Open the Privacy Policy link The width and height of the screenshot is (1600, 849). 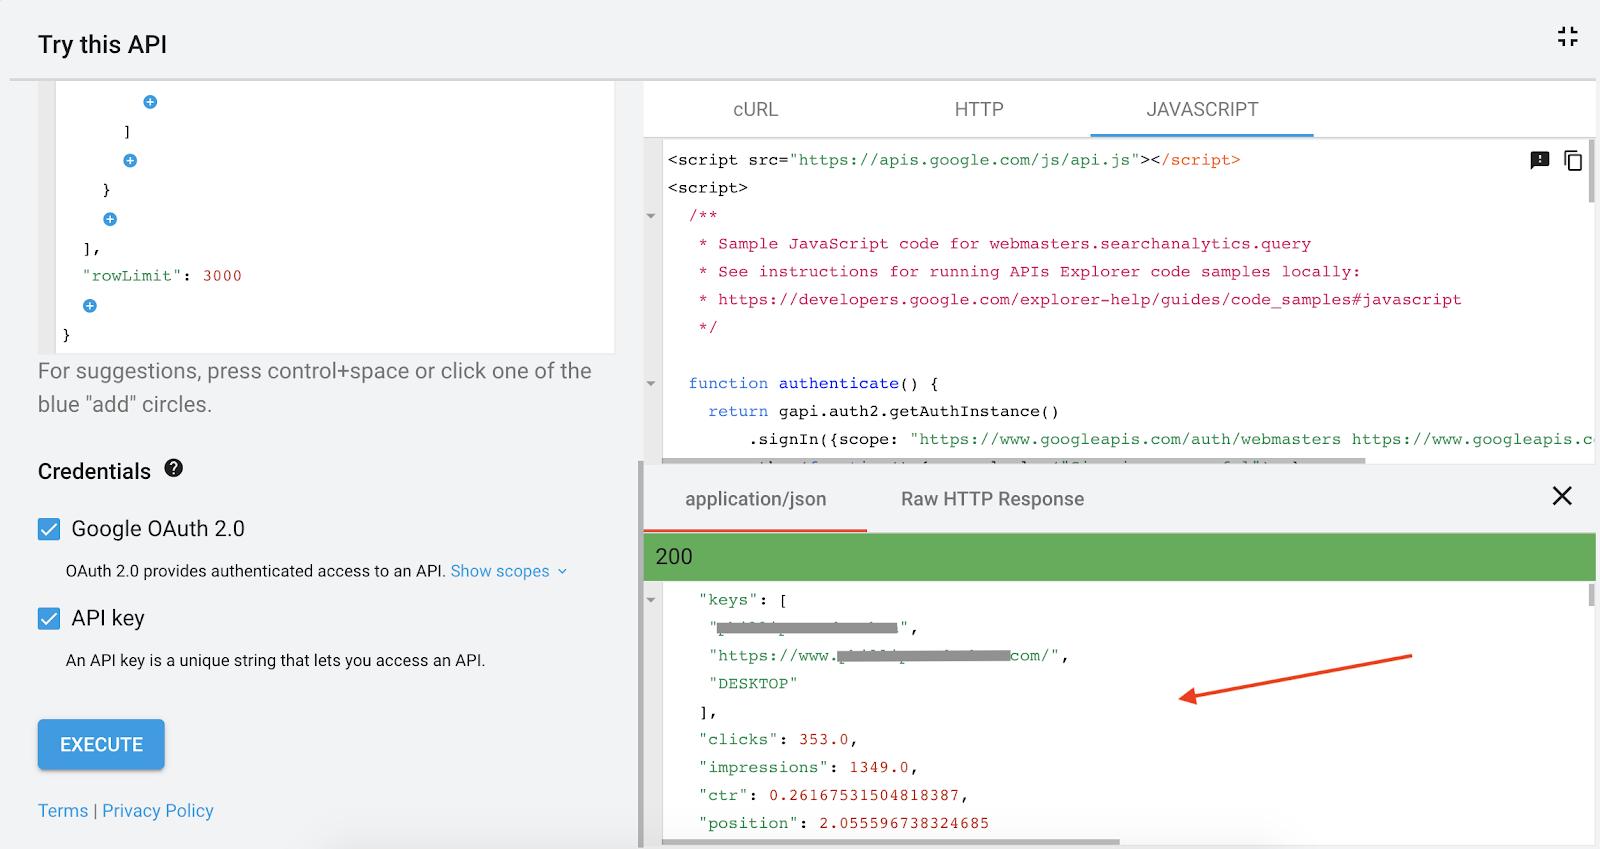(x=158, y=811)
